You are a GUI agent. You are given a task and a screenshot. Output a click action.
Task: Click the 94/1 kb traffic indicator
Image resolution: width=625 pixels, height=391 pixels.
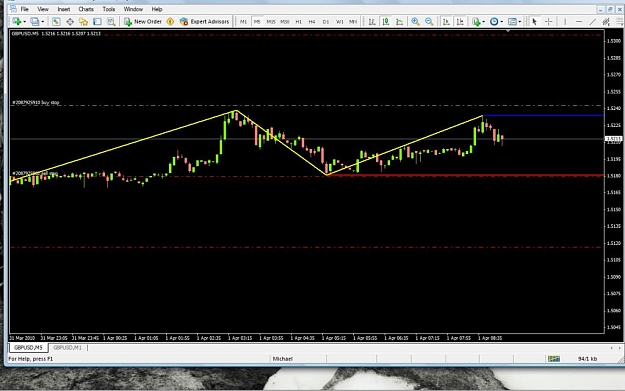click(x=588, y=359)
